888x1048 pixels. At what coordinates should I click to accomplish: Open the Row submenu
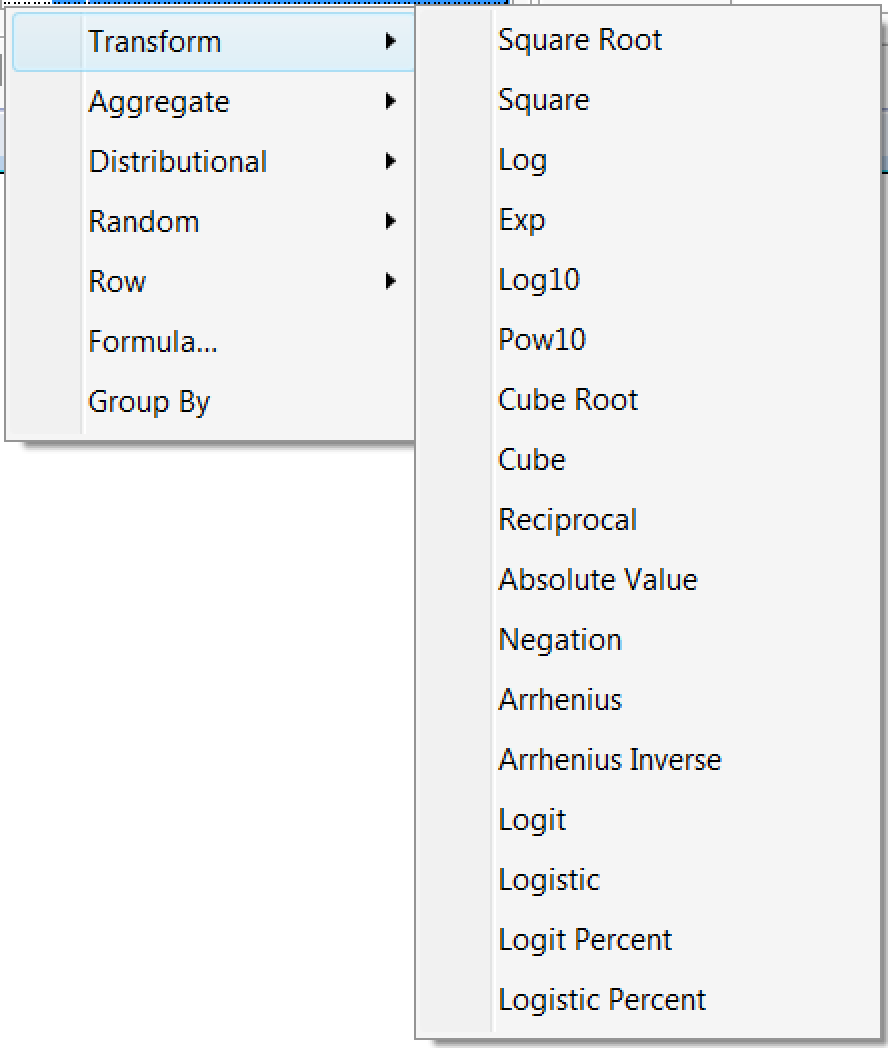click(117, 282)
